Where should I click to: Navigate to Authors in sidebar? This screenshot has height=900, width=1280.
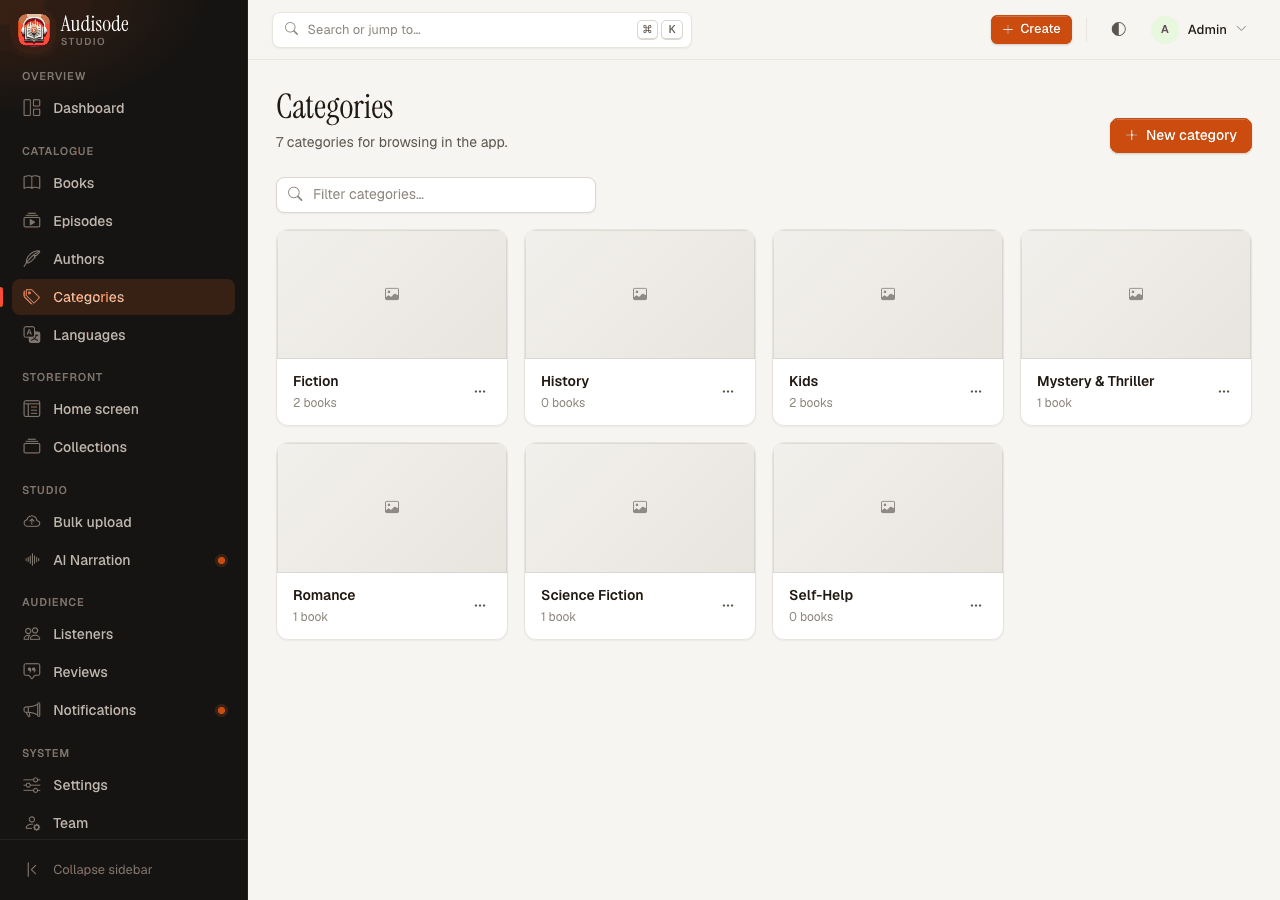(124, 259)
